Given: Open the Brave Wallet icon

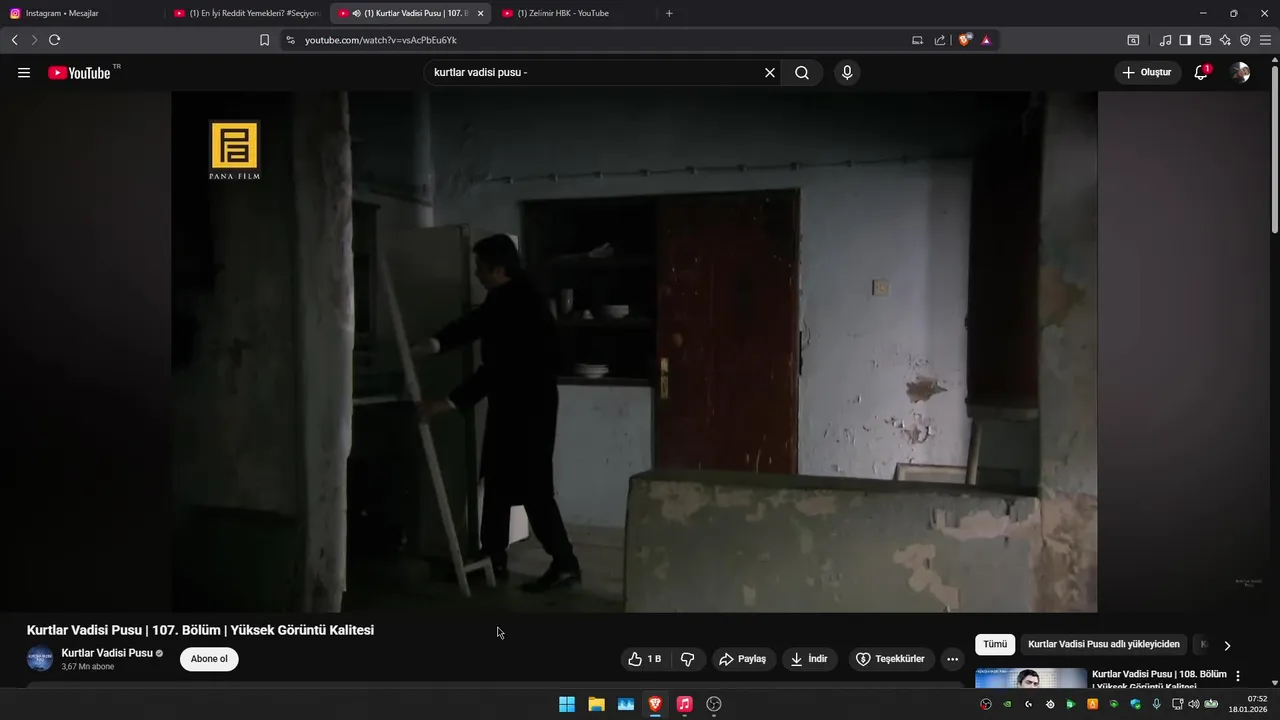Looking at the screenshot, I should click(1205, 40).
